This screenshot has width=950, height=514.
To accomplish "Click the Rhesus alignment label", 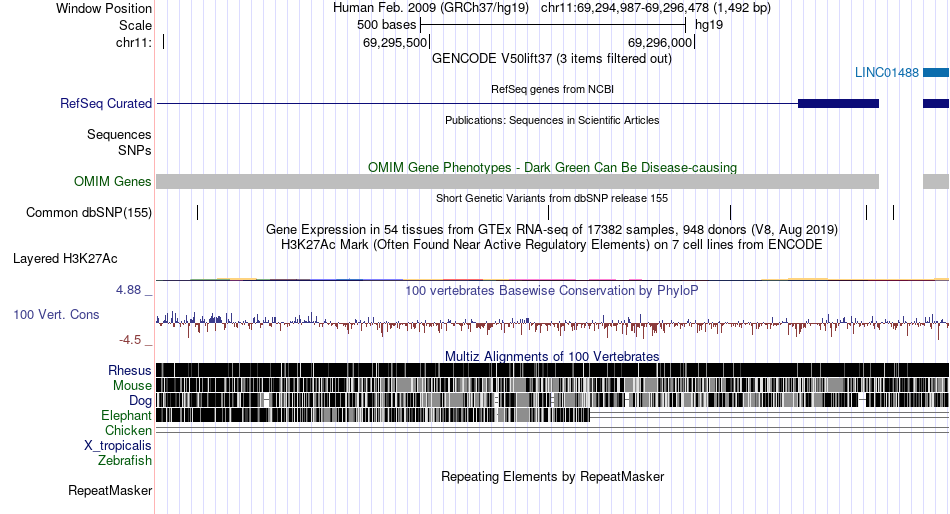I will [129, 370].
